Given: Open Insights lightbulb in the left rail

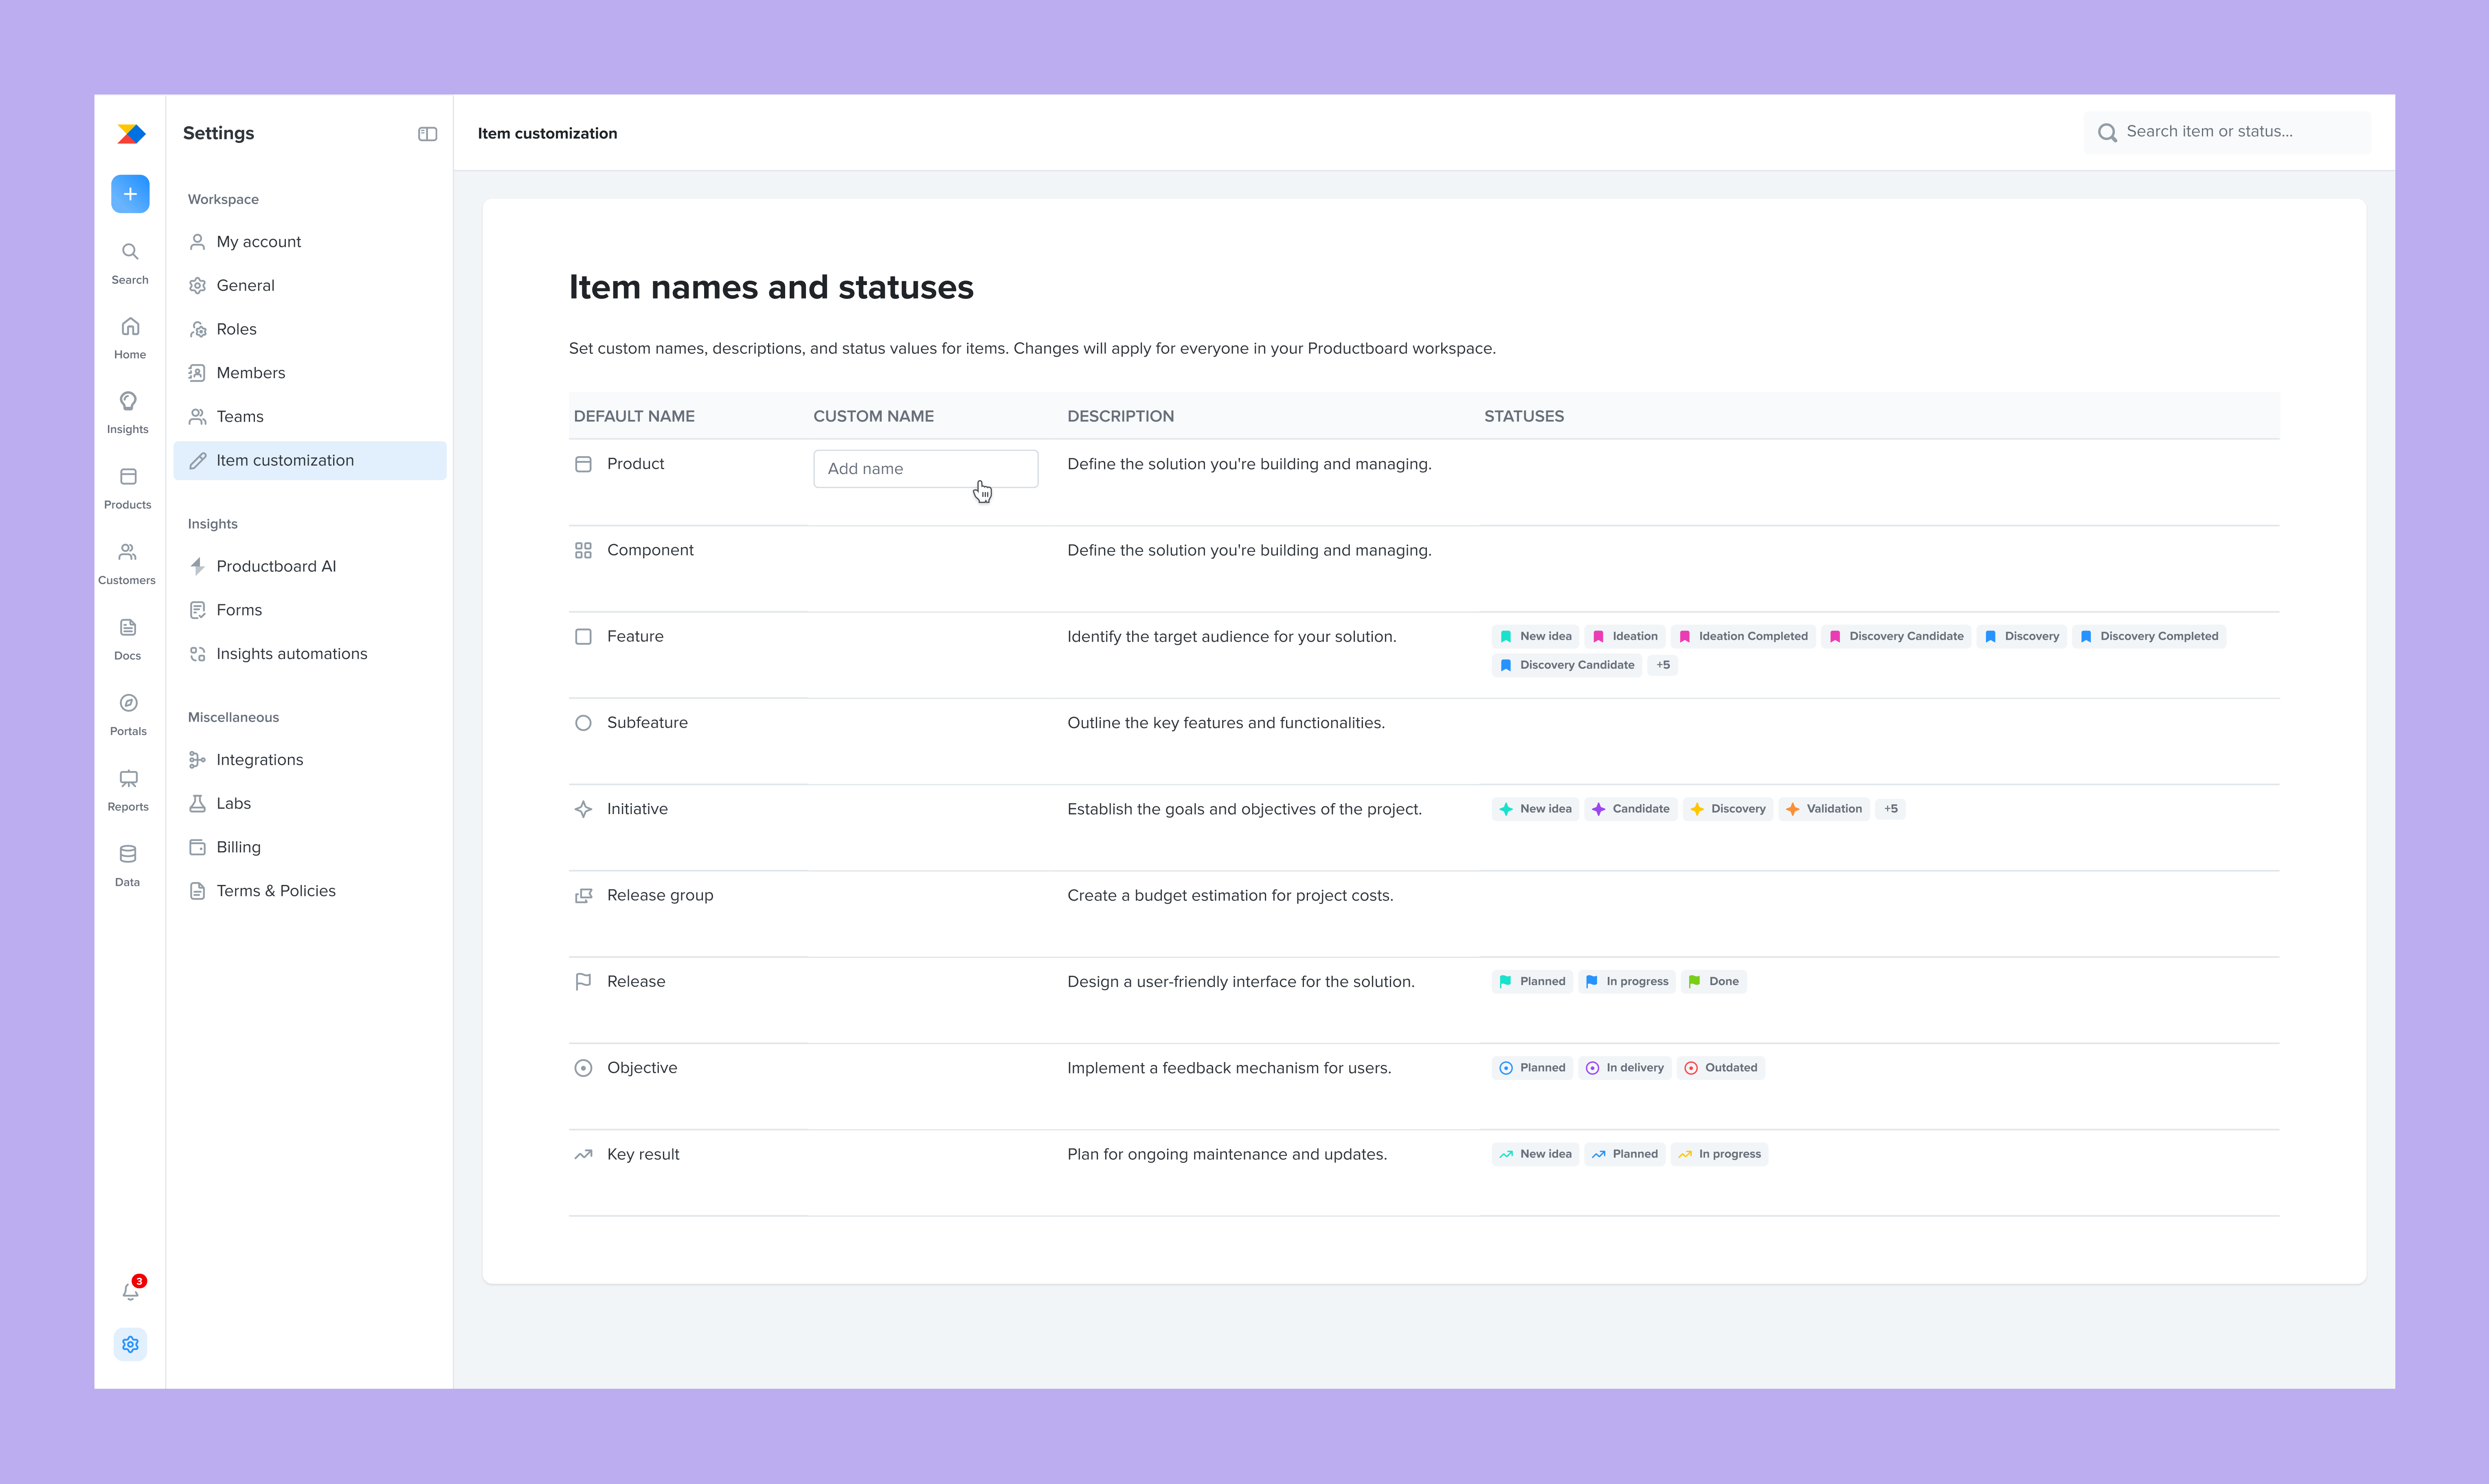Looking at the screenshot, I should [x=128, y=413].
